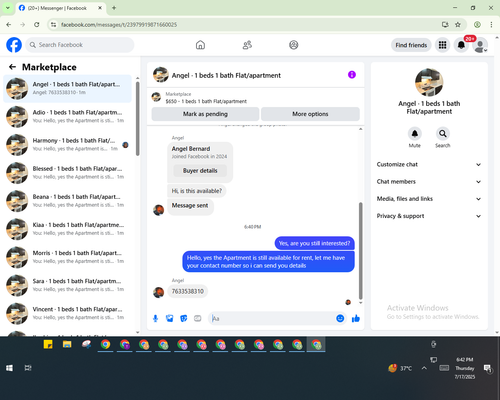Click the 'Yes, are you still interested?' message
Screen dimensions: 500x400
[314, 243]
